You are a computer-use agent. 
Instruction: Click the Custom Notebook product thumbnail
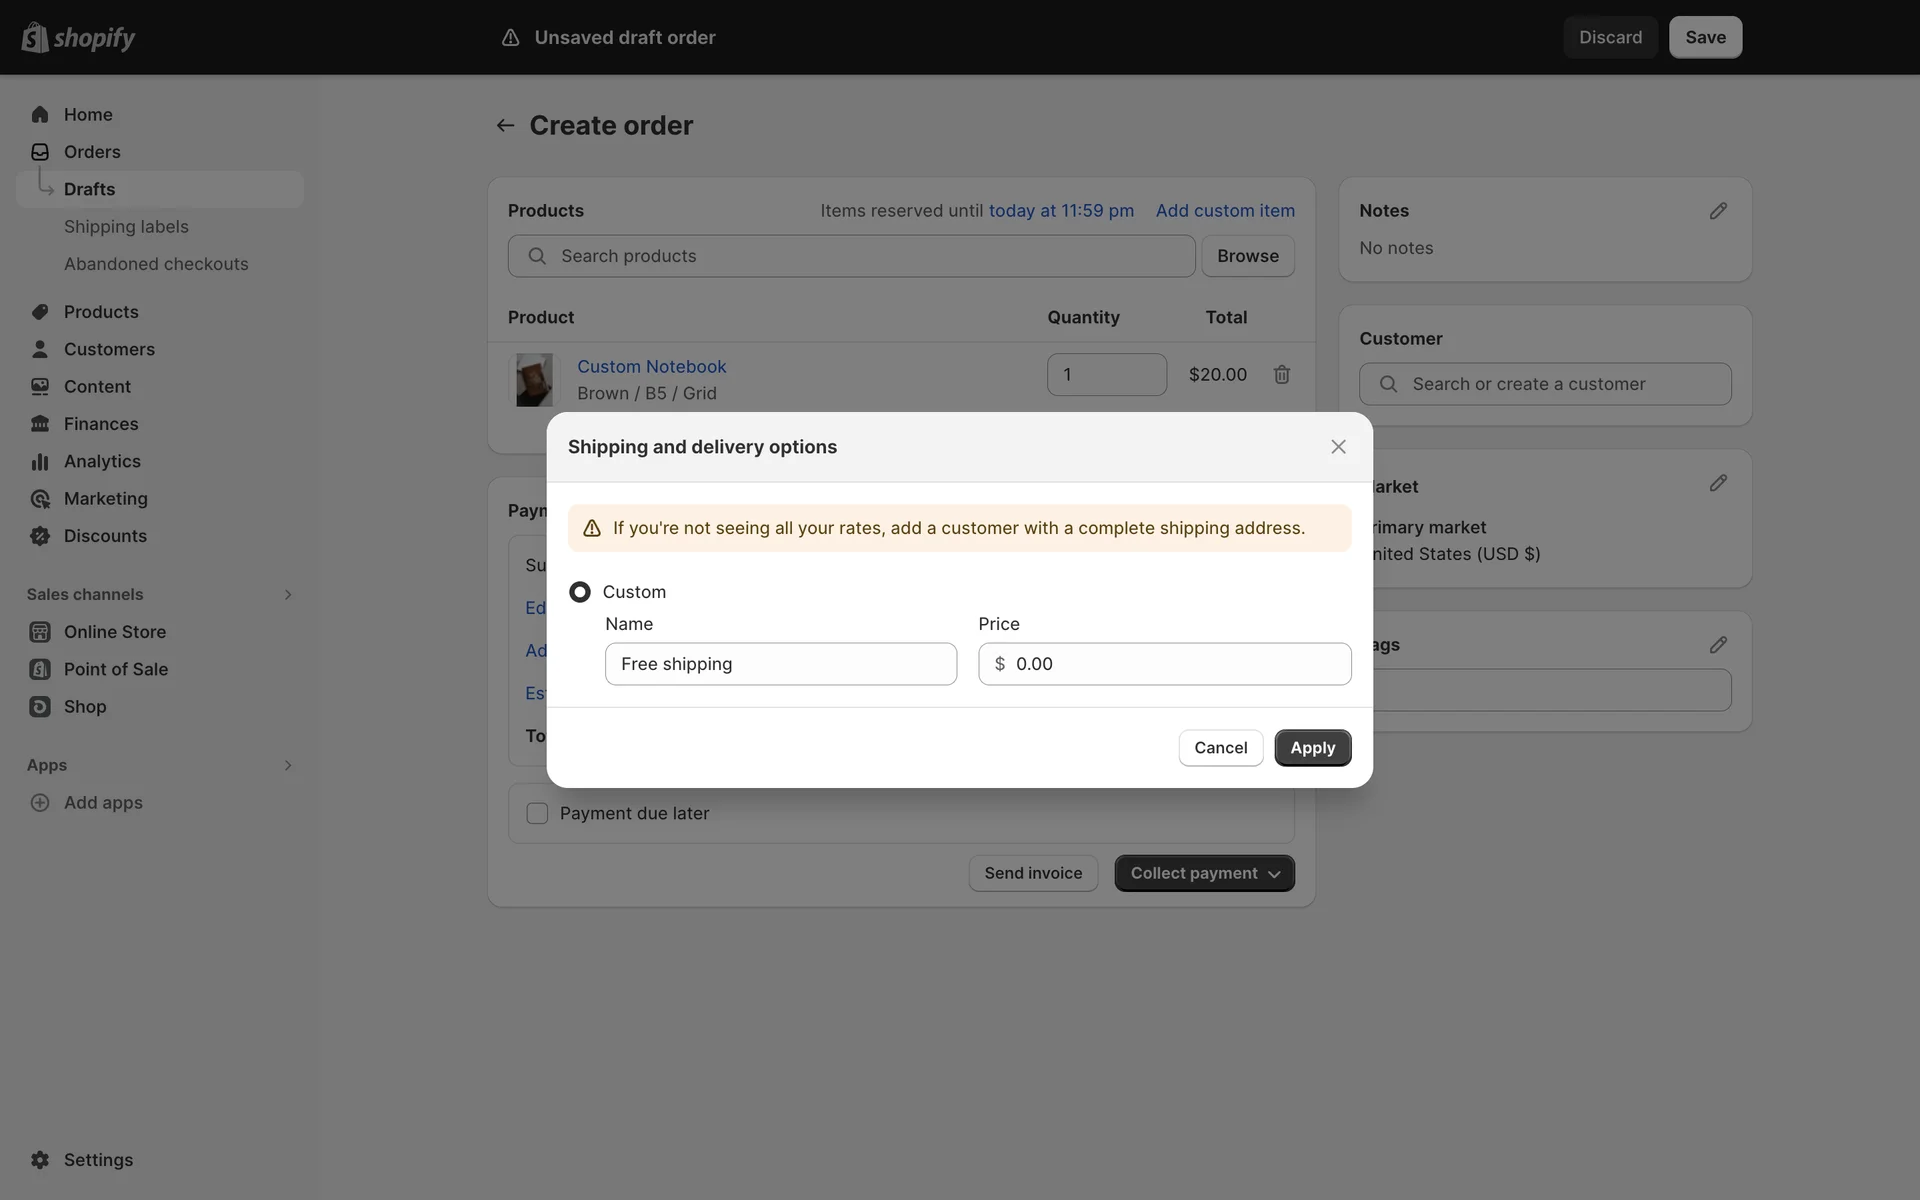pos(534,380)
